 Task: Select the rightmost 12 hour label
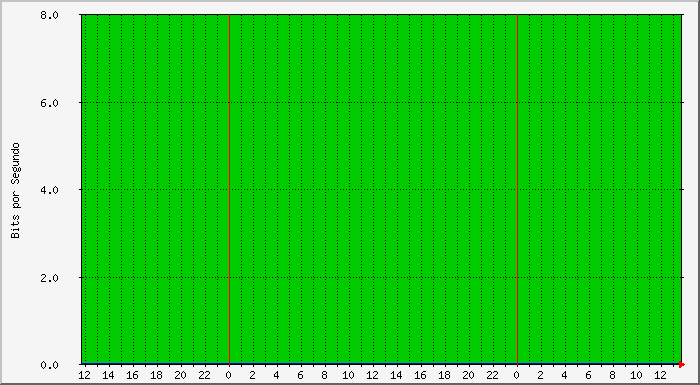coord(661,376)
